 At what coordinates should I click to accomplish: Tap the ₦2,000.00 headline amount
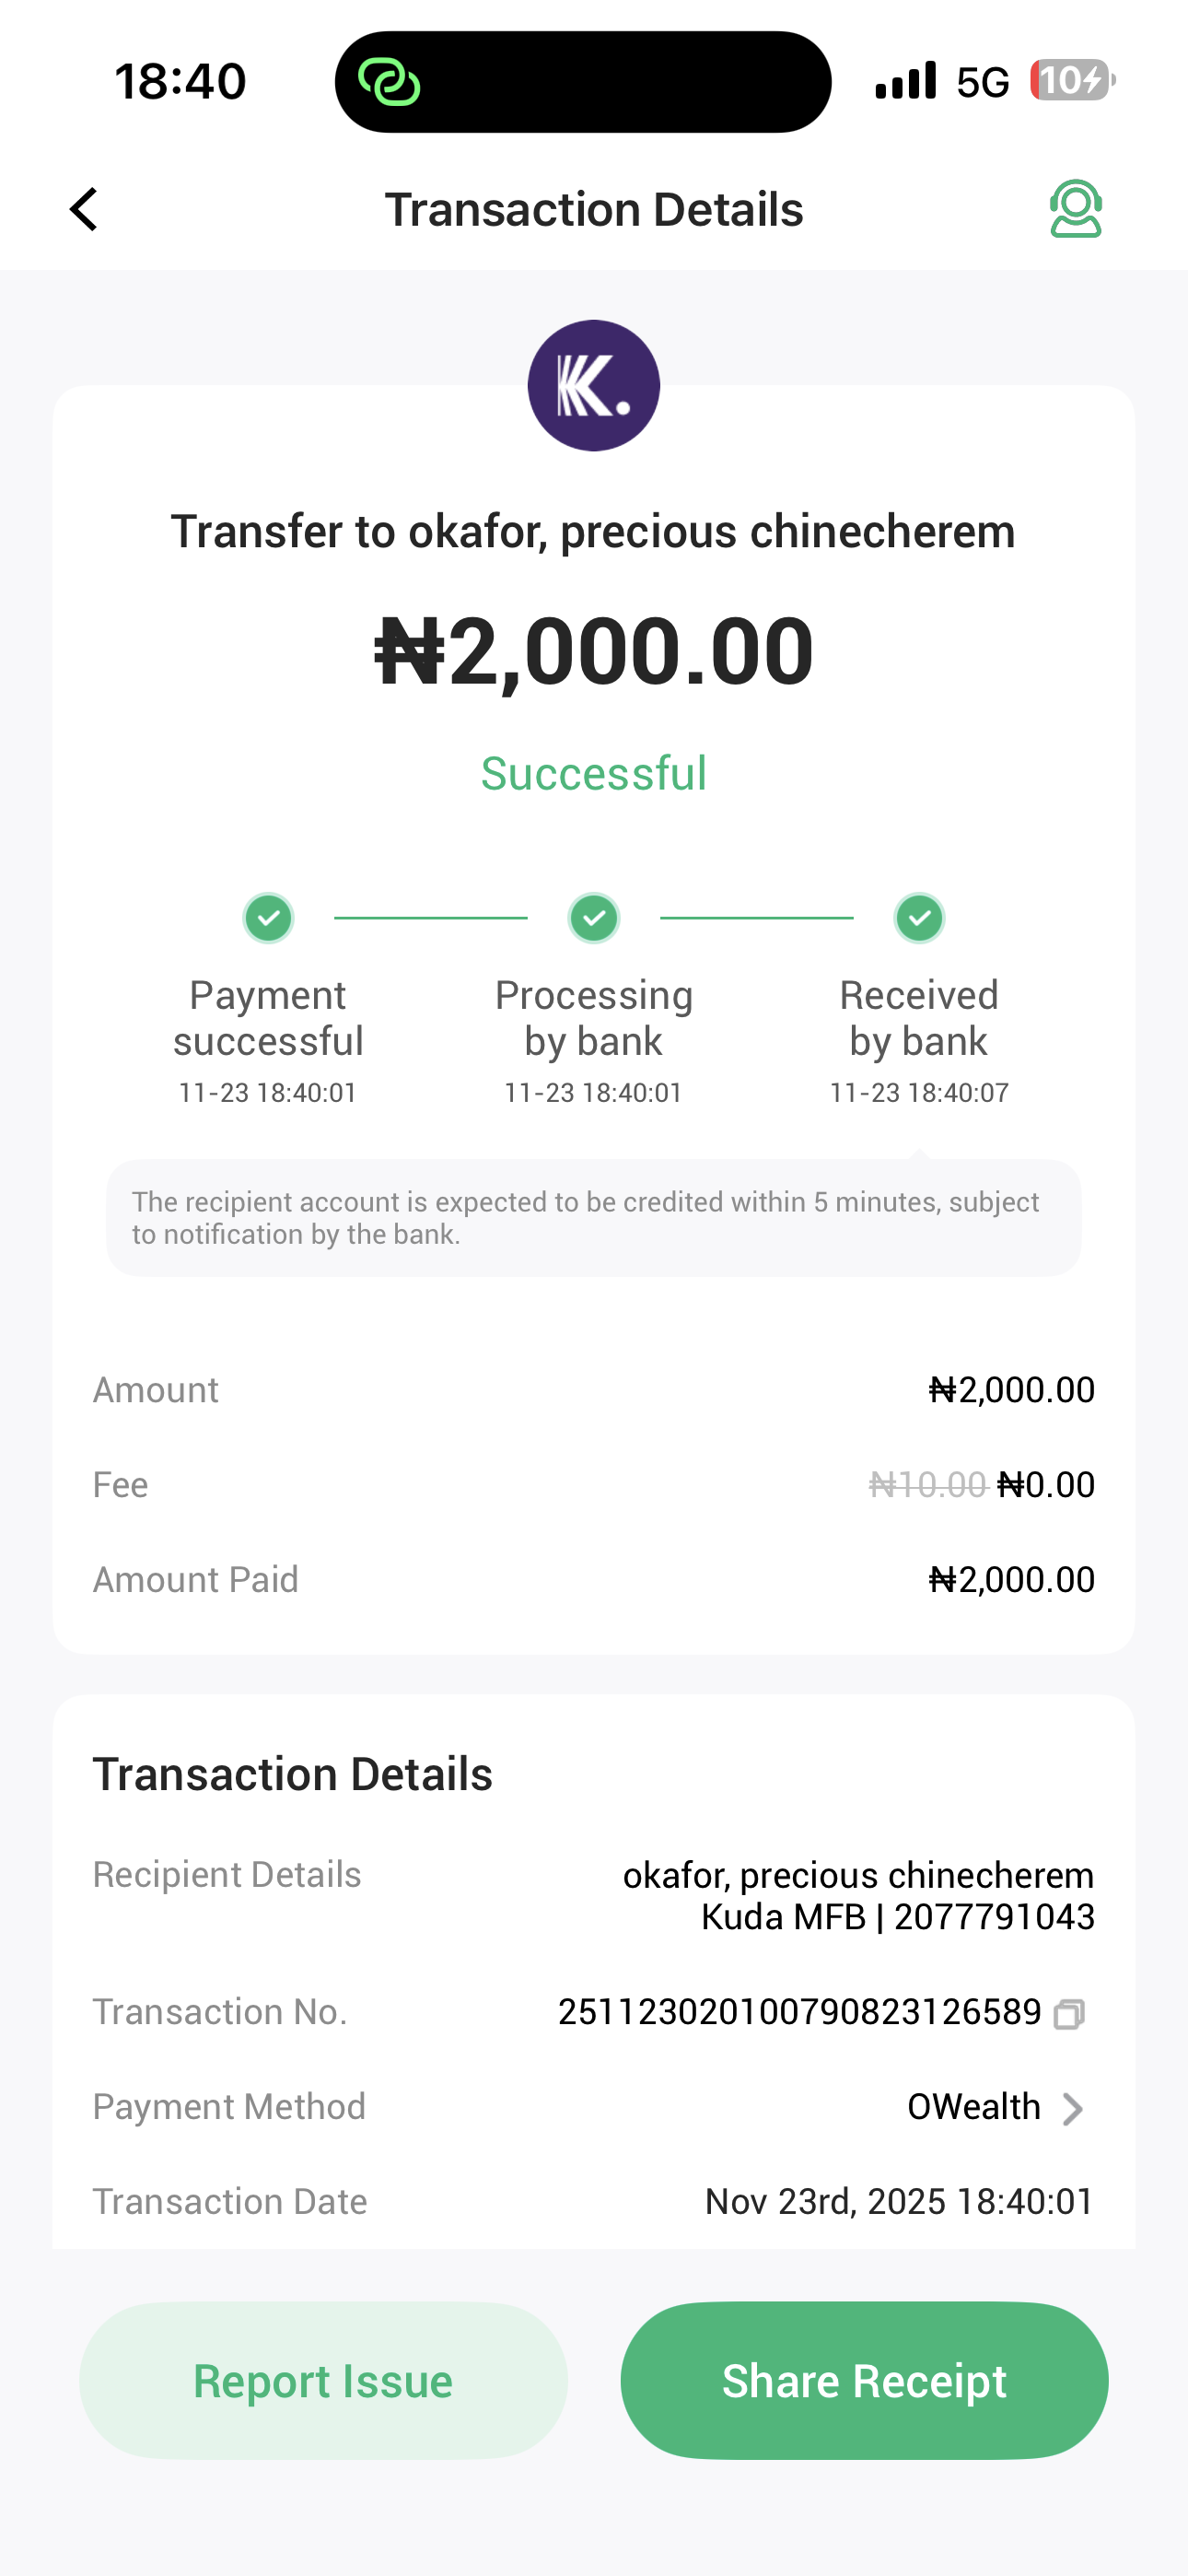594,651
